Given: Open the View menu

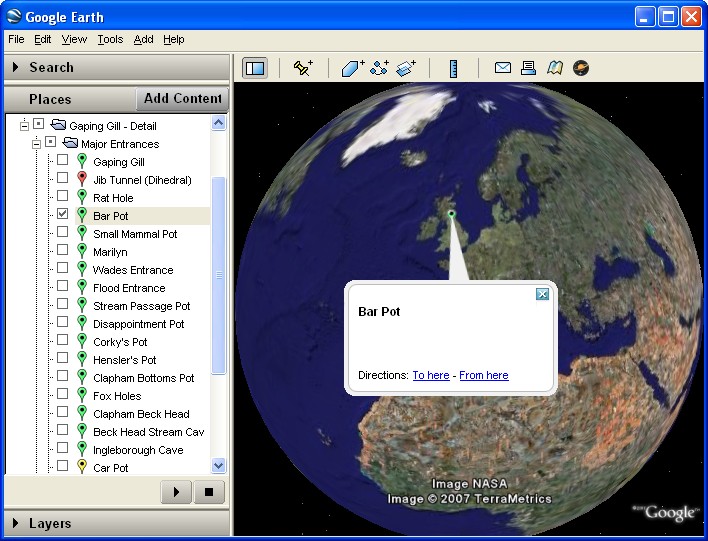Looking at the screenshot, I should tap(74, 39).
